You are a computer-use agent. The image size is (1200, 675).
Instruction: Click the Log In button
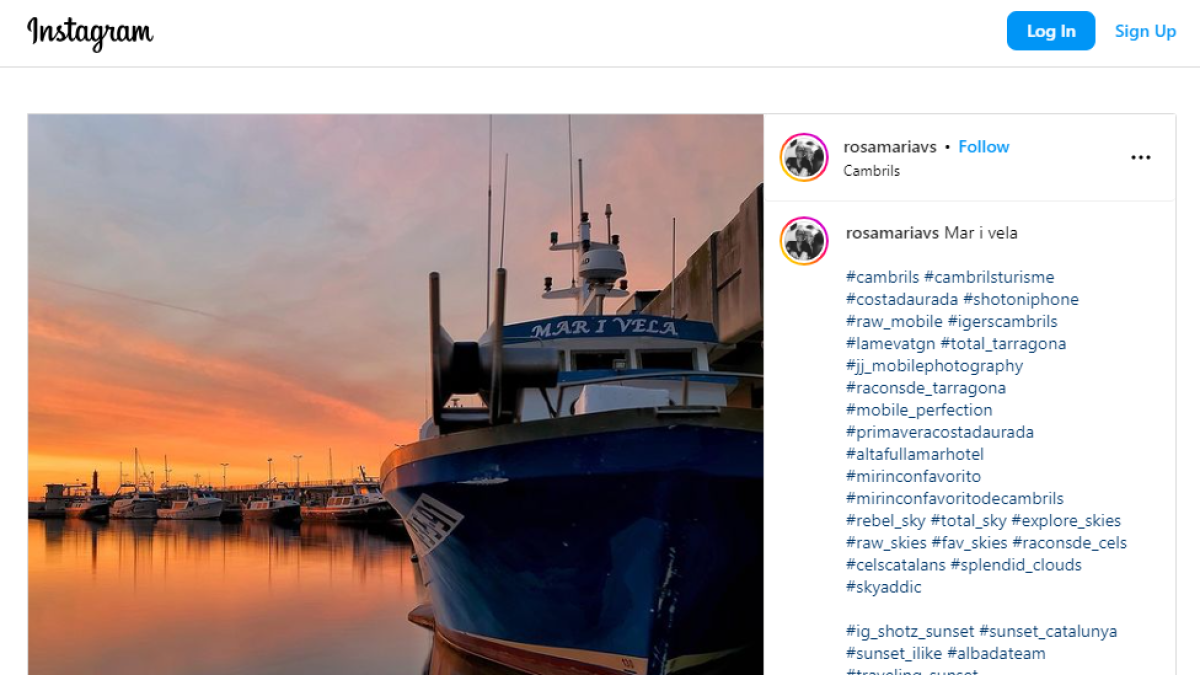pos(1051,31)
